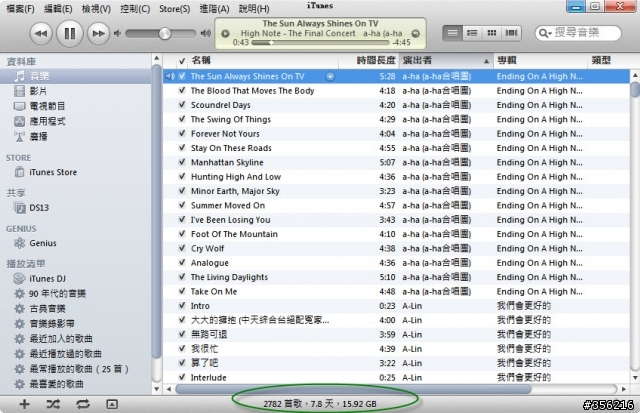The image size is (640, 413).
Task: Open the 檢視(V) menu
Action: (x=96, y=9)
